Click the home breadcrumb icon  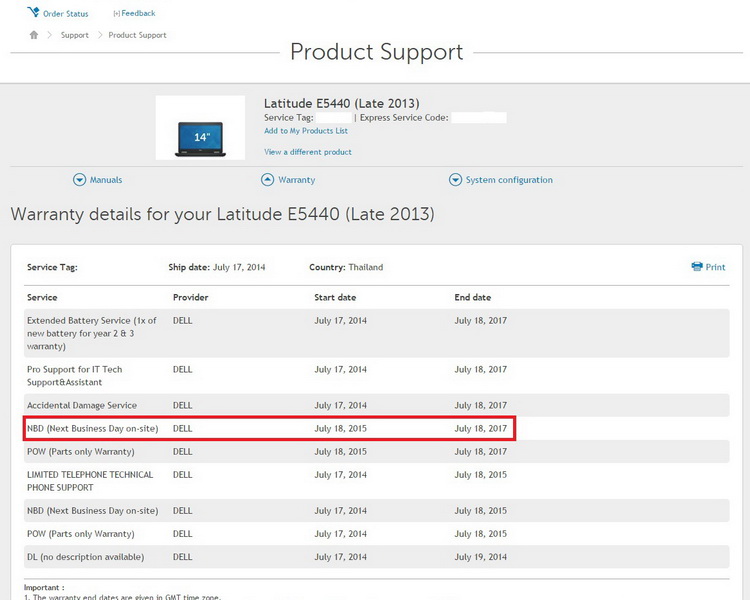(x=33, y=35)
